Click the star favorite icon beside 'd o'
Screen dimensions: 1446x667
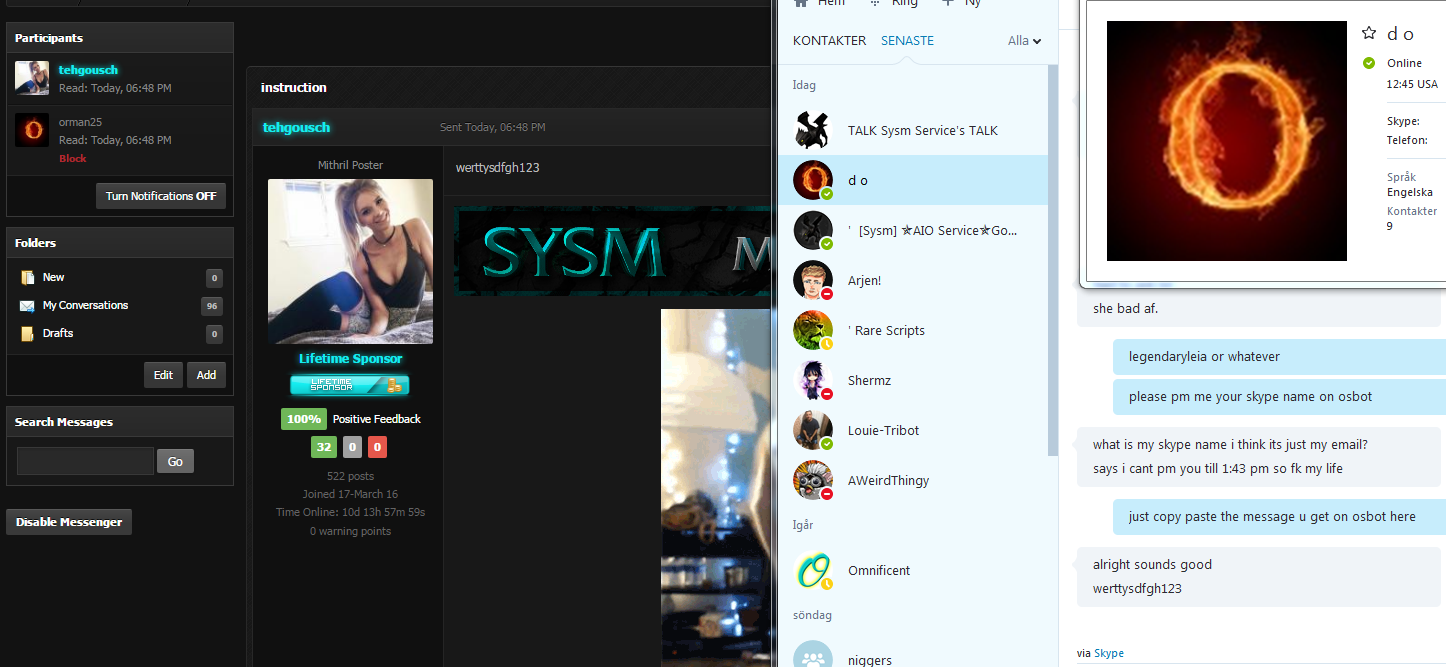coord(1369,33)
